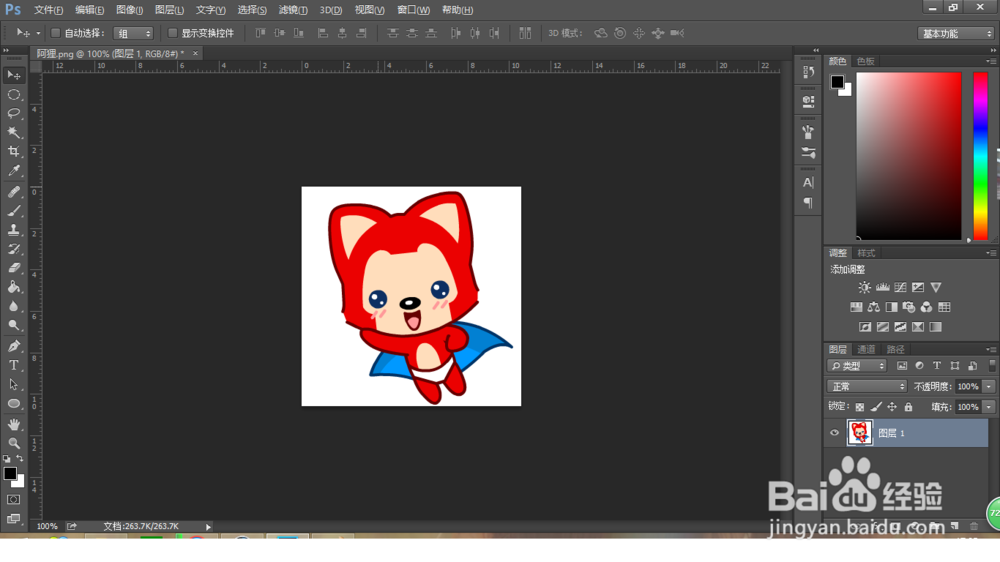Open the 滤镜(T) menu
Image resolution: width=1000 pixels, height=562 pixels.
pyautogui.click(x=293, y=10)
